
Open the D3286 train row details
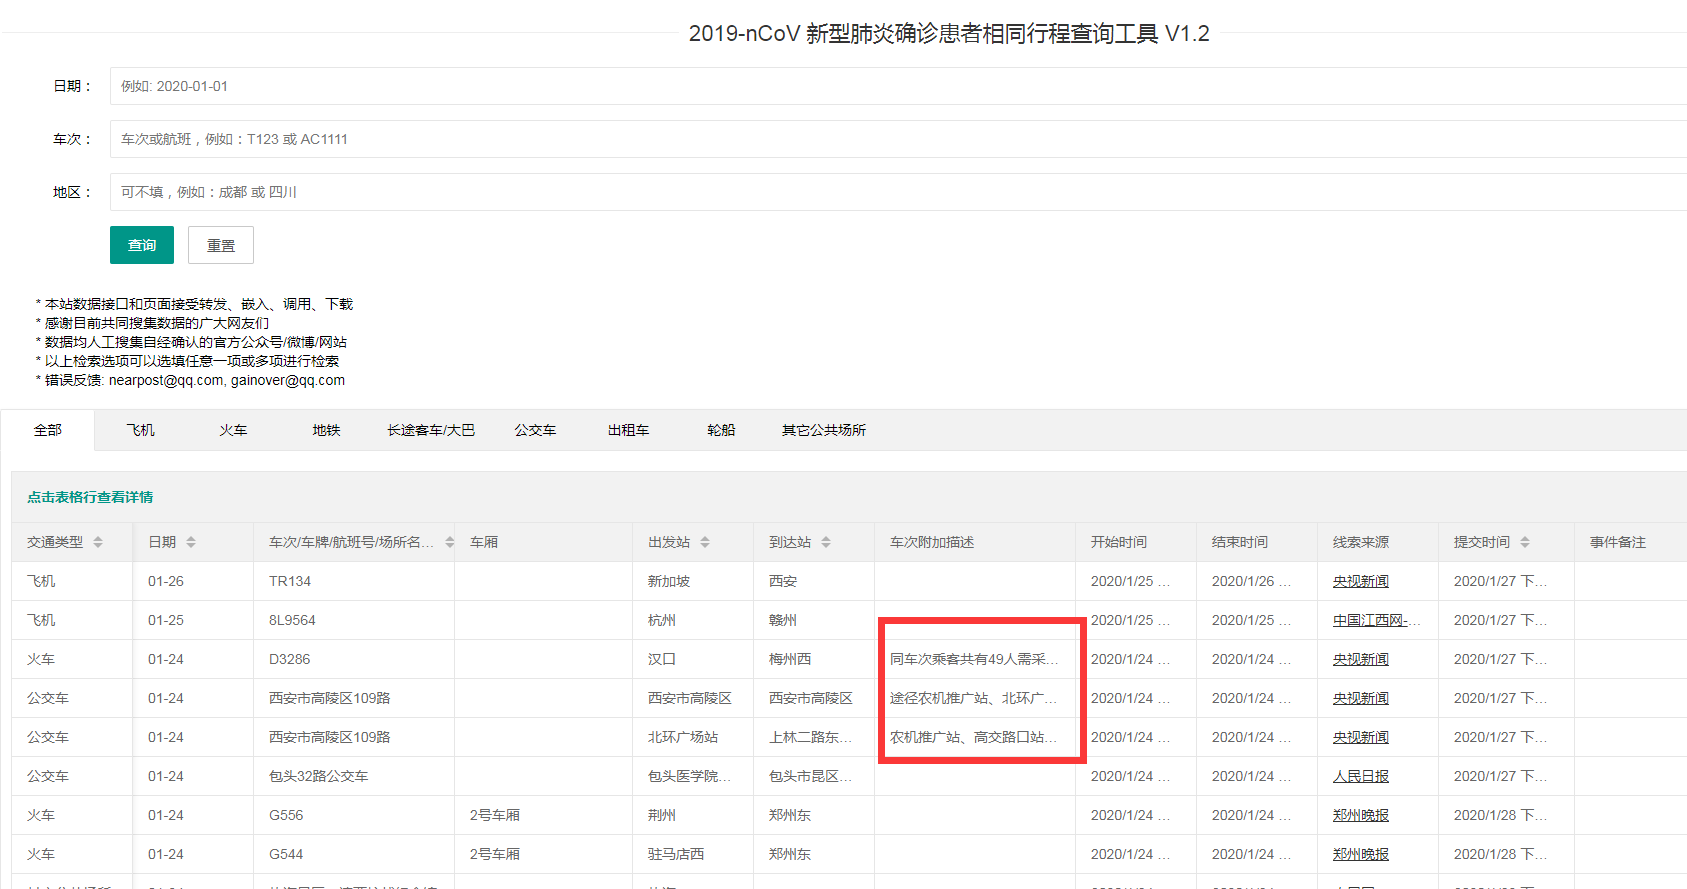click(289, 659)
